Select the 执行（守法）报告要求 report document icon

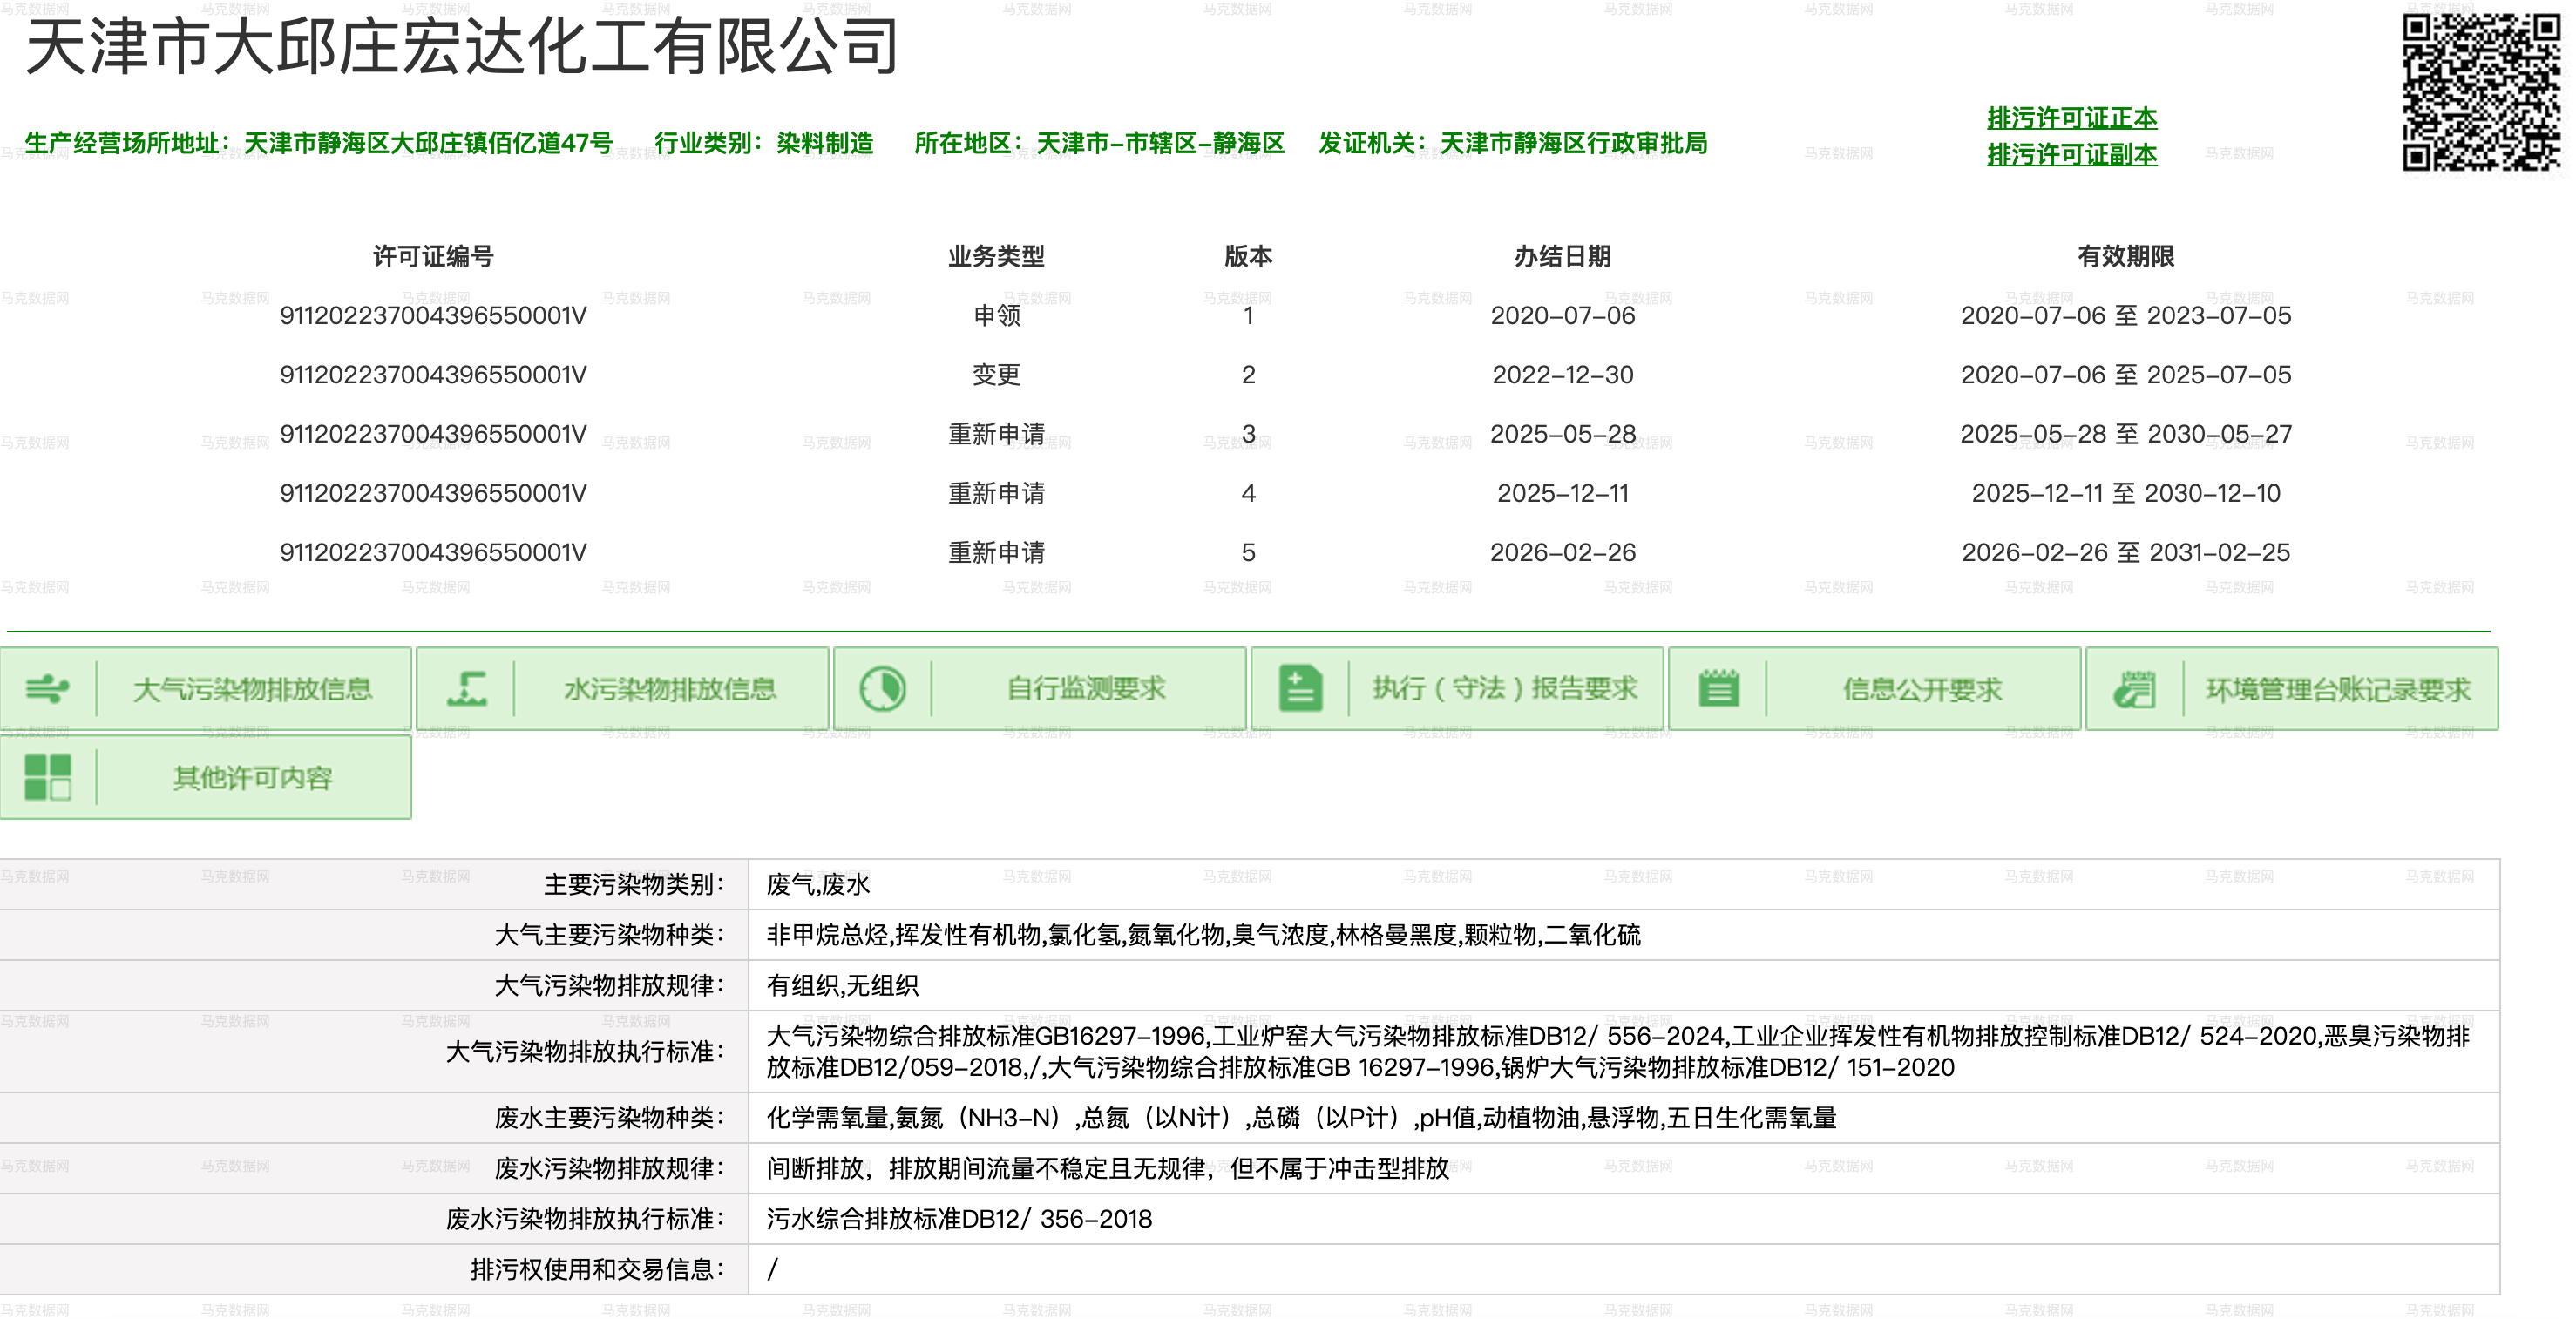click(1300, 688)
